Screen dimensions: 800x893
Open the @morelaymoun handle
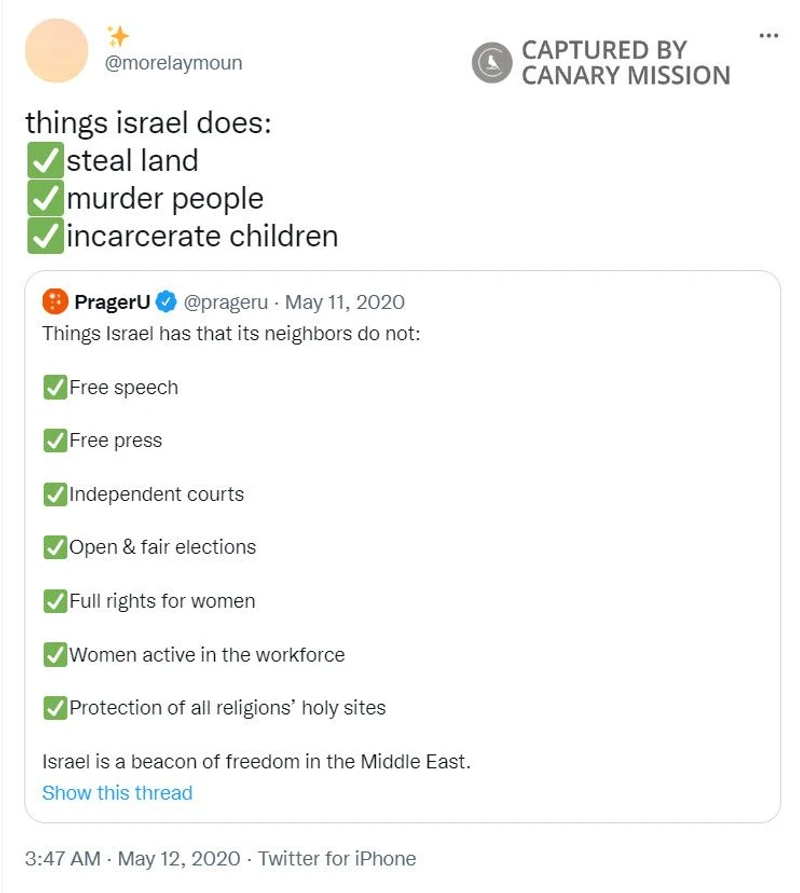173,63
